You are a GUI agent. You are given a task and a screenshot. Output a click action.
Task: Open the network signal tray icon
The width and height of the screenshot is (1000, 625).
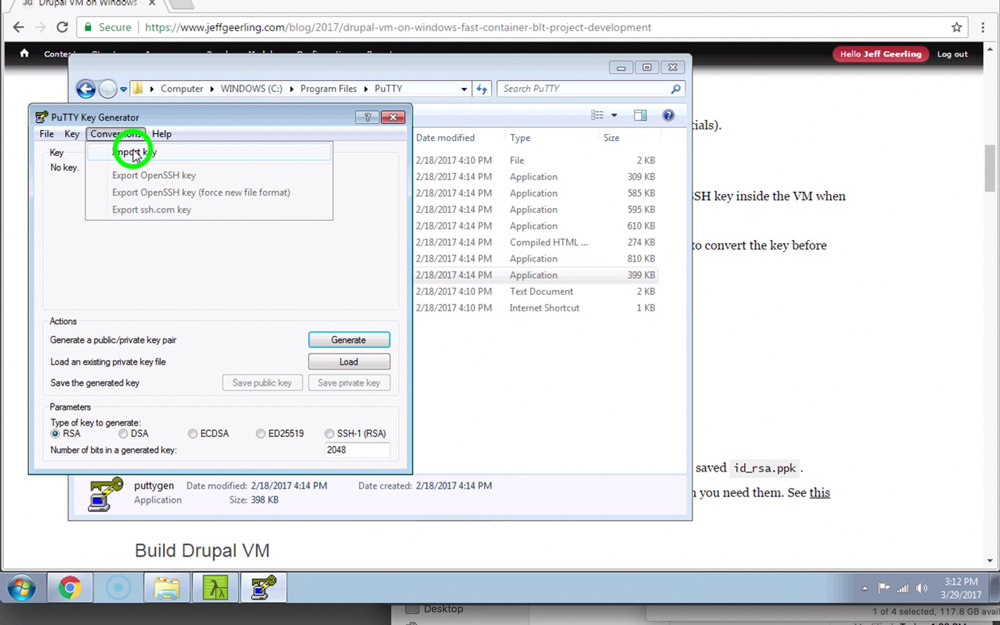click(902, 588)
